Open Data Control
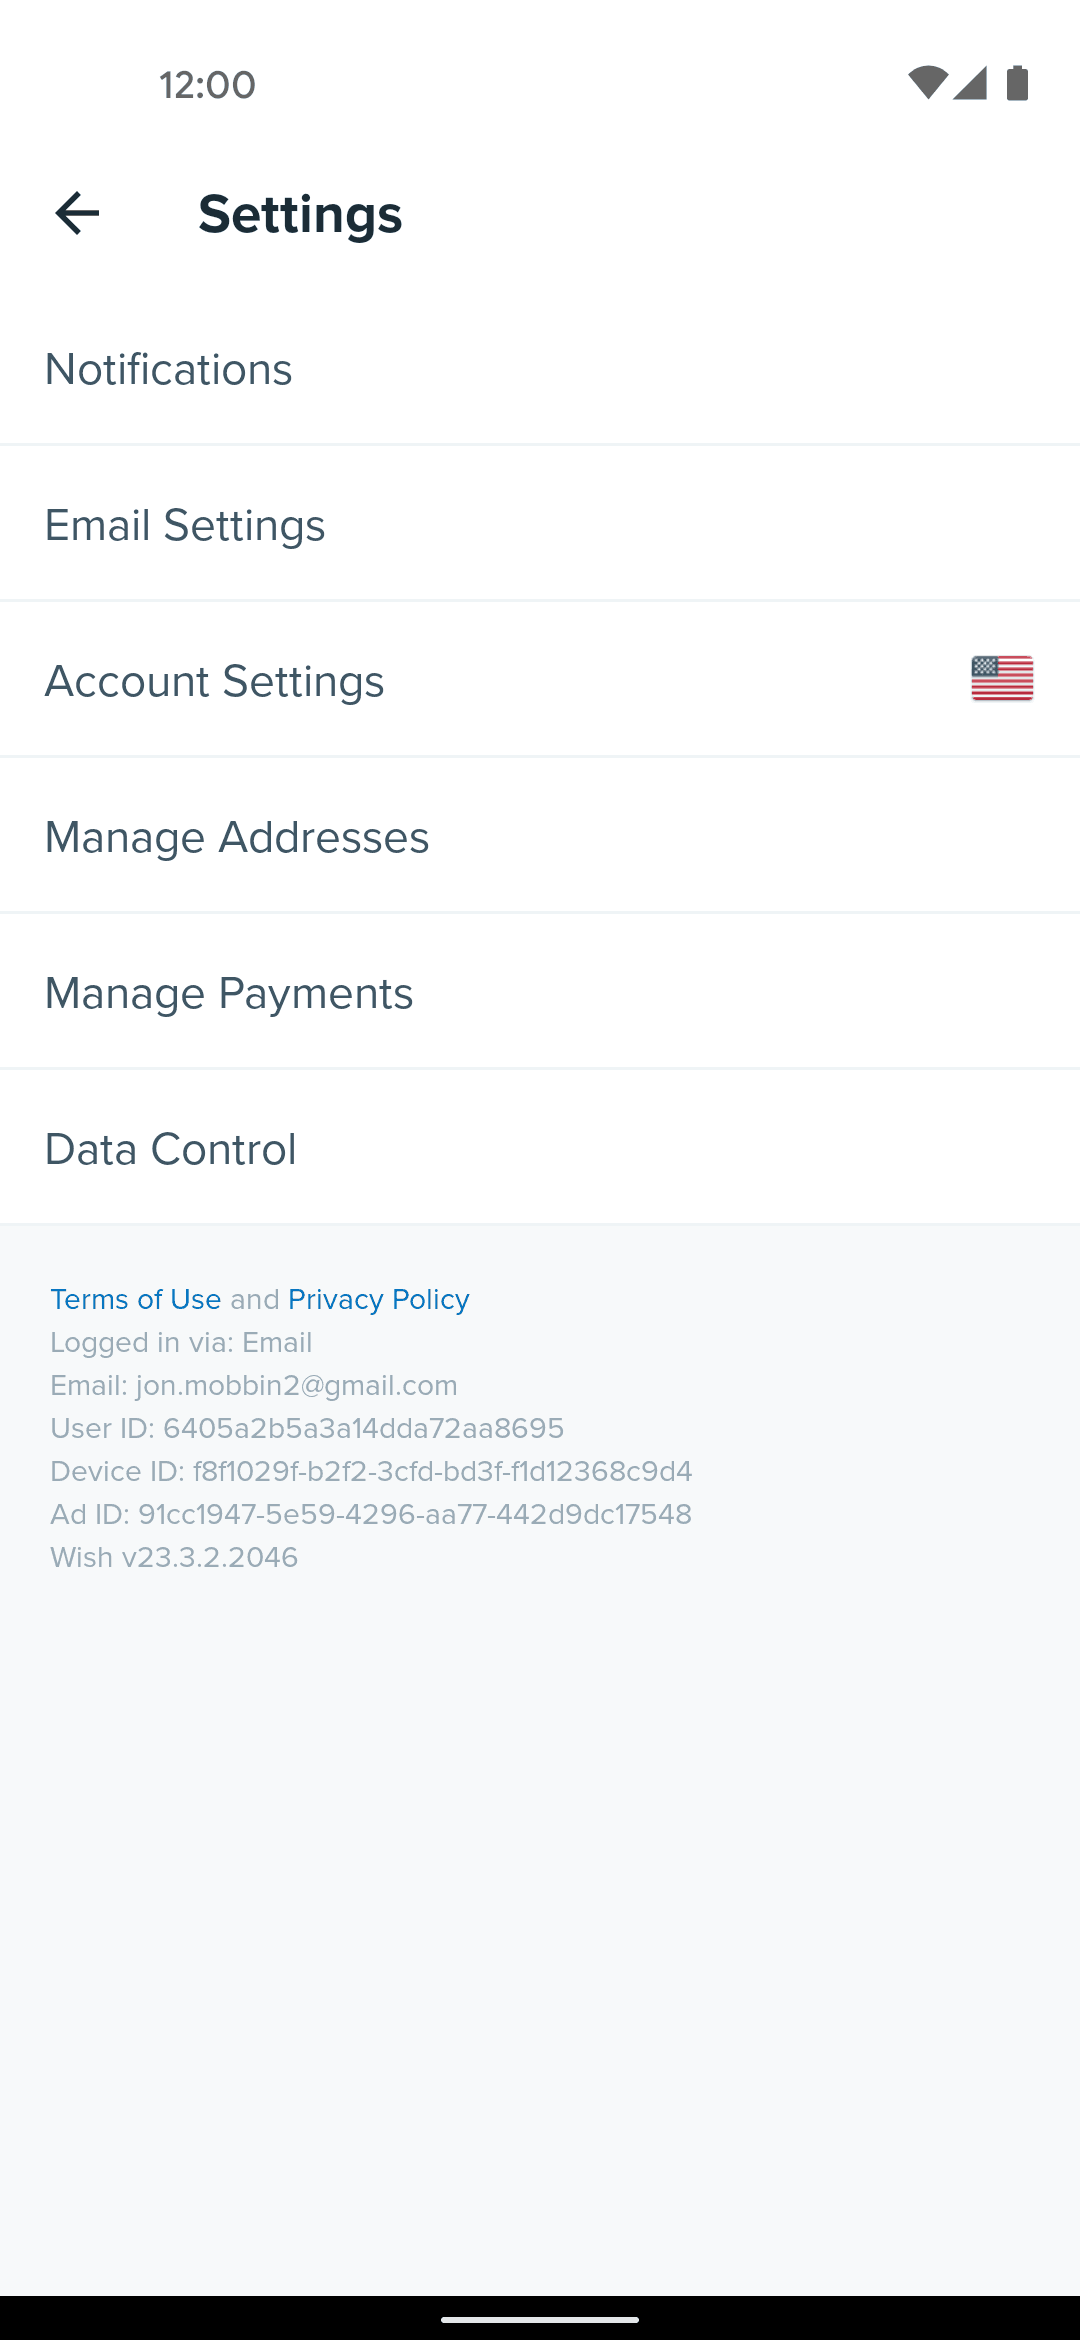The height and width of the screenshot is (2340, 1080). pos(540,1149)
